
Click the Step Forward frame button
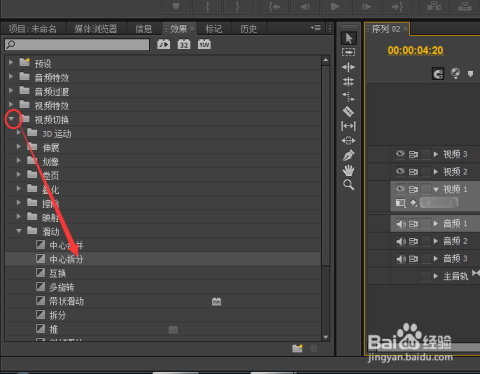[366, 7]
